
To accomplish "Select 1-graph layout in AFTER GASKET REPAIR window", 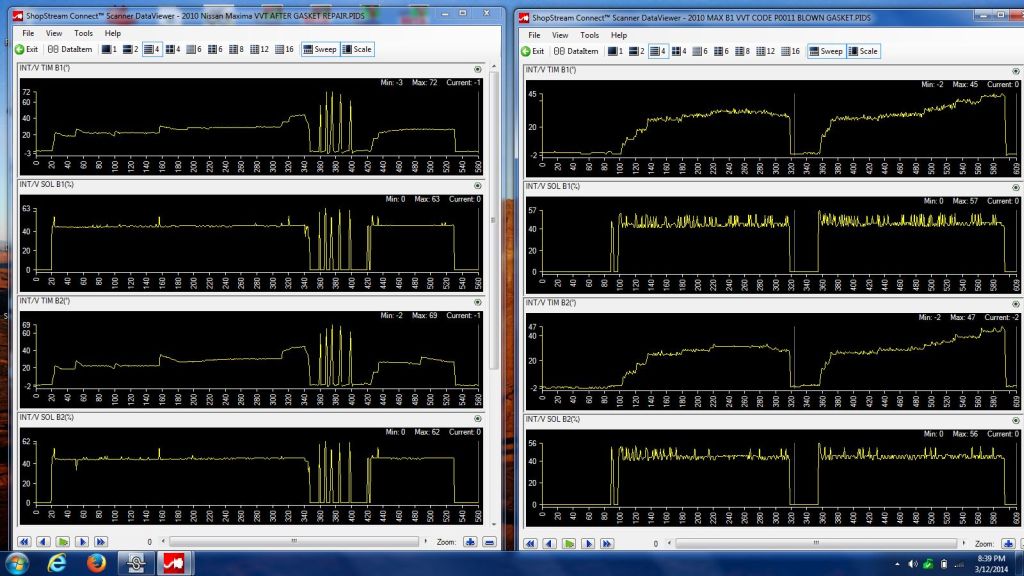I will click(109, 49).
